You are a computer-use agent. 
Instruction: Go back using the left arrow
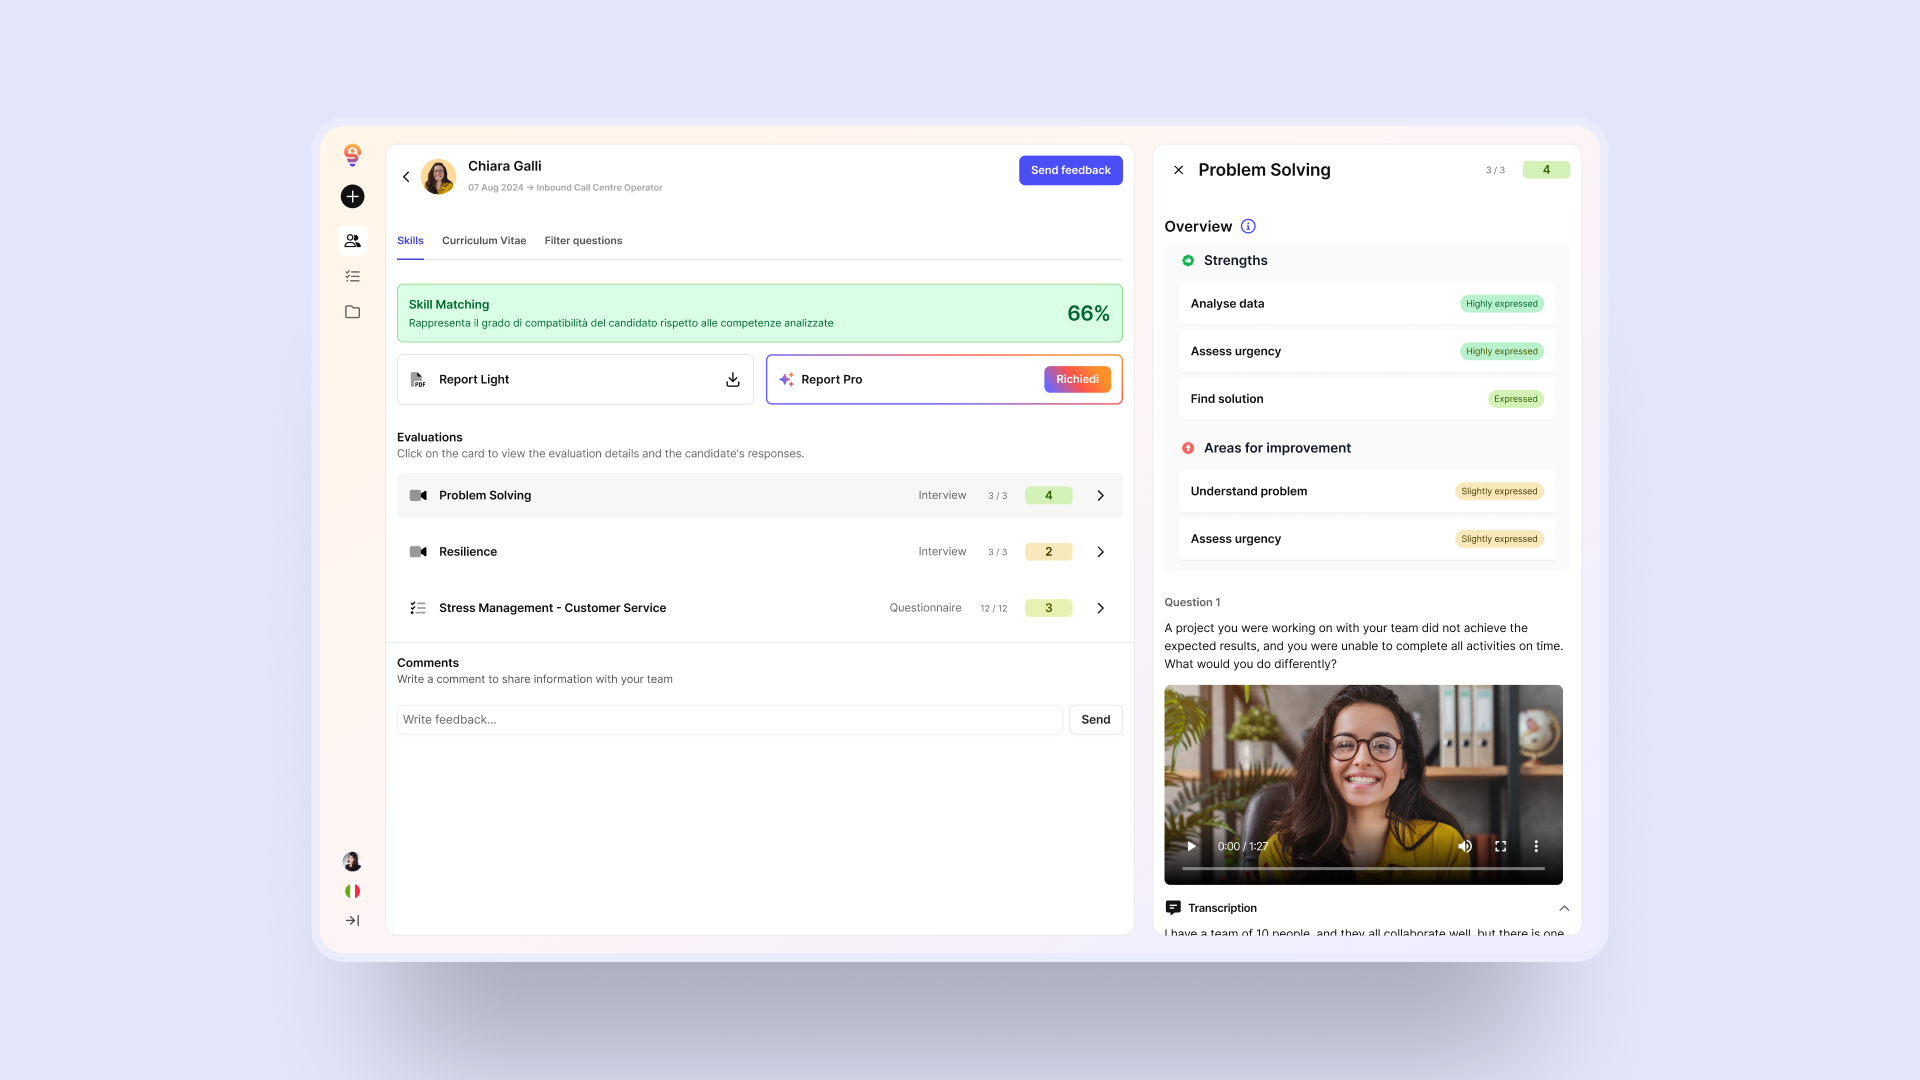pos(406,177)
